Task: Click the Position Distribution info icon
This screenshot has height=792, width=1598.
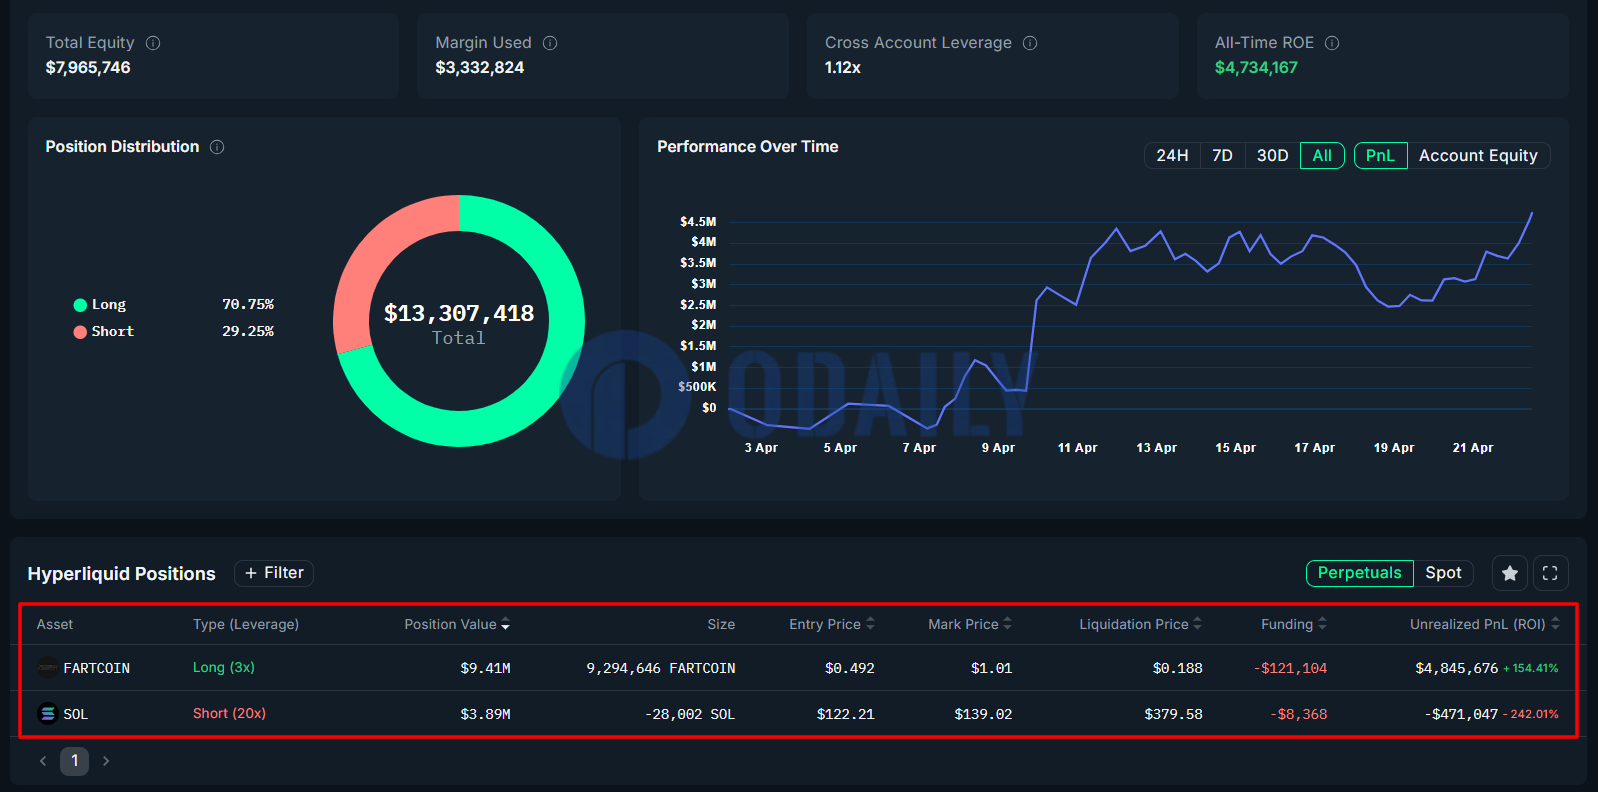Action: (217, 147)
